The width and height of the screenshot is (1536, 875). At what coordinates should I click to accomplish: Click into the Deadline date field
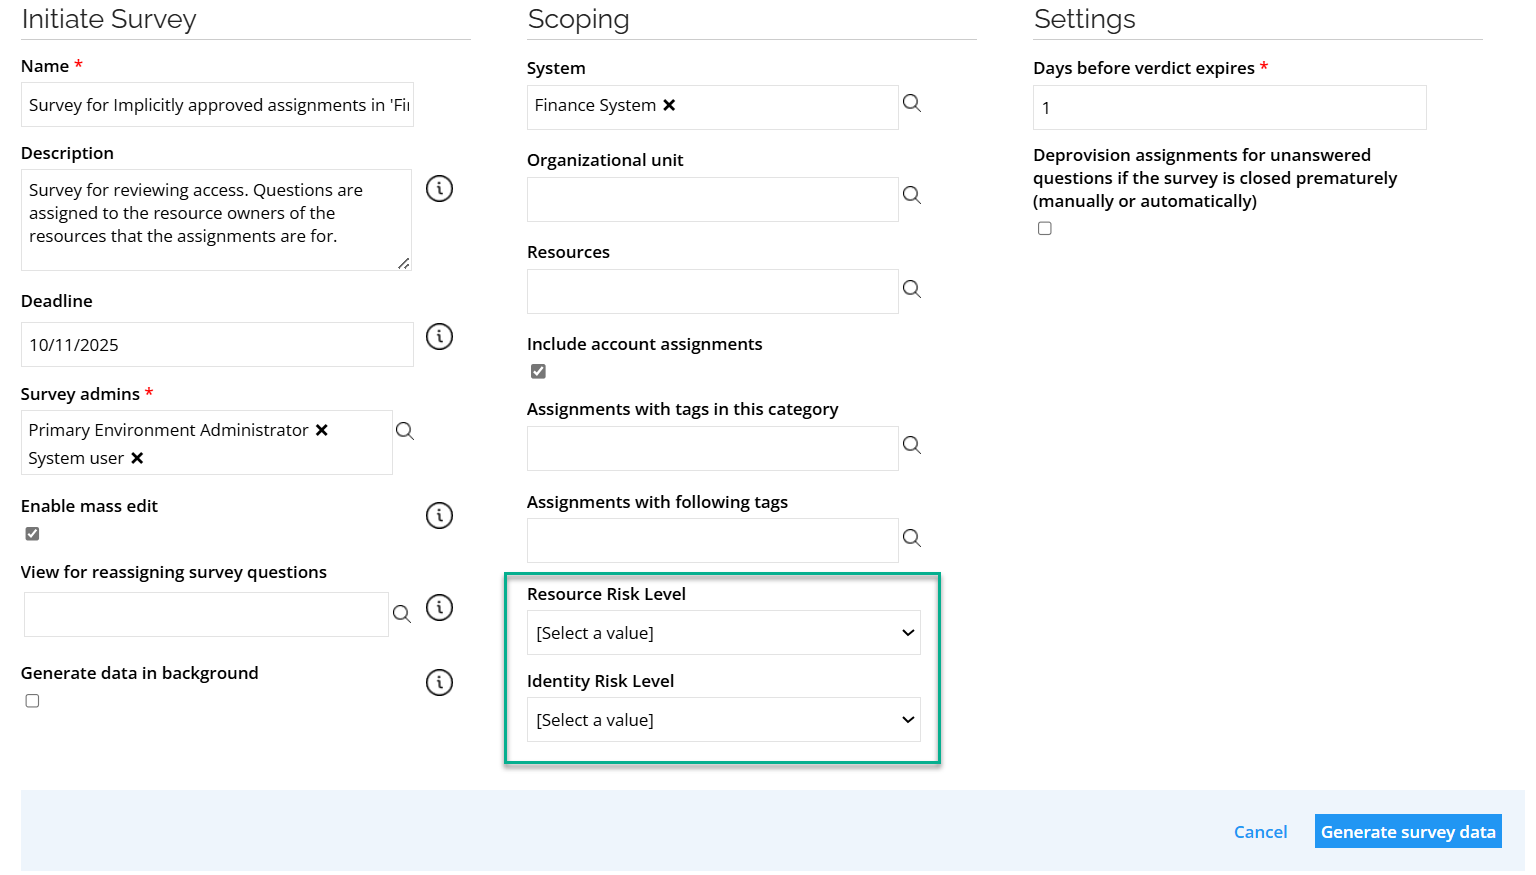217,345
